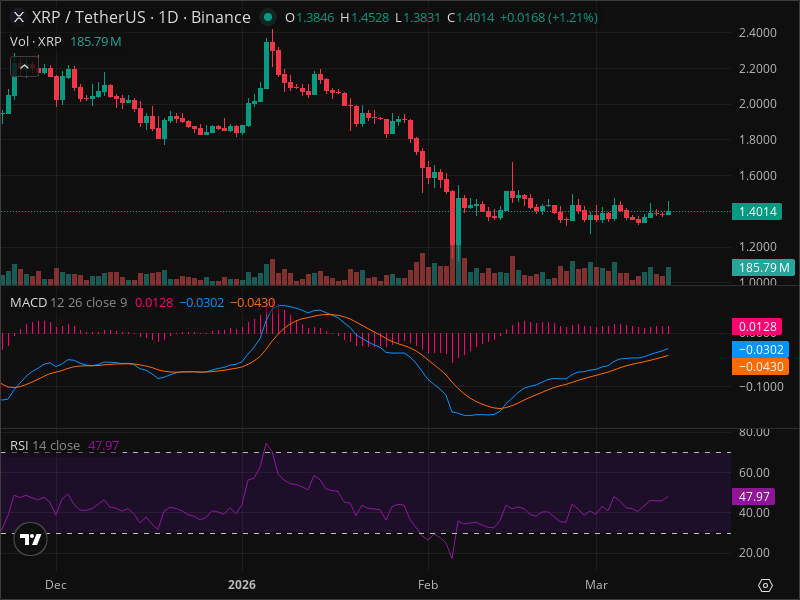Click the RSI value tag 47.97
The image size is (800, 600).
(x=754, y=496)
